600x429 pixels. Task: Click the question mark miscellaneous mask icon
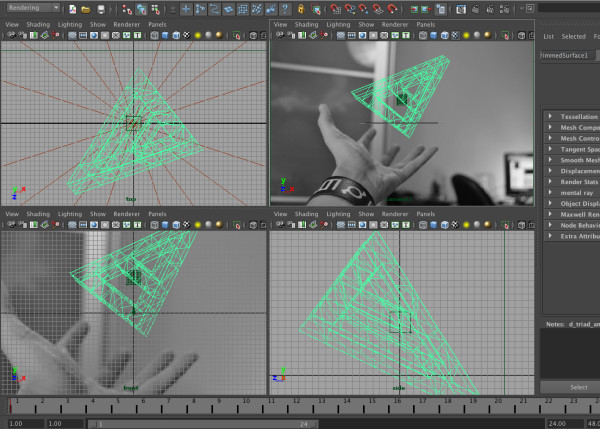point(285,9)
